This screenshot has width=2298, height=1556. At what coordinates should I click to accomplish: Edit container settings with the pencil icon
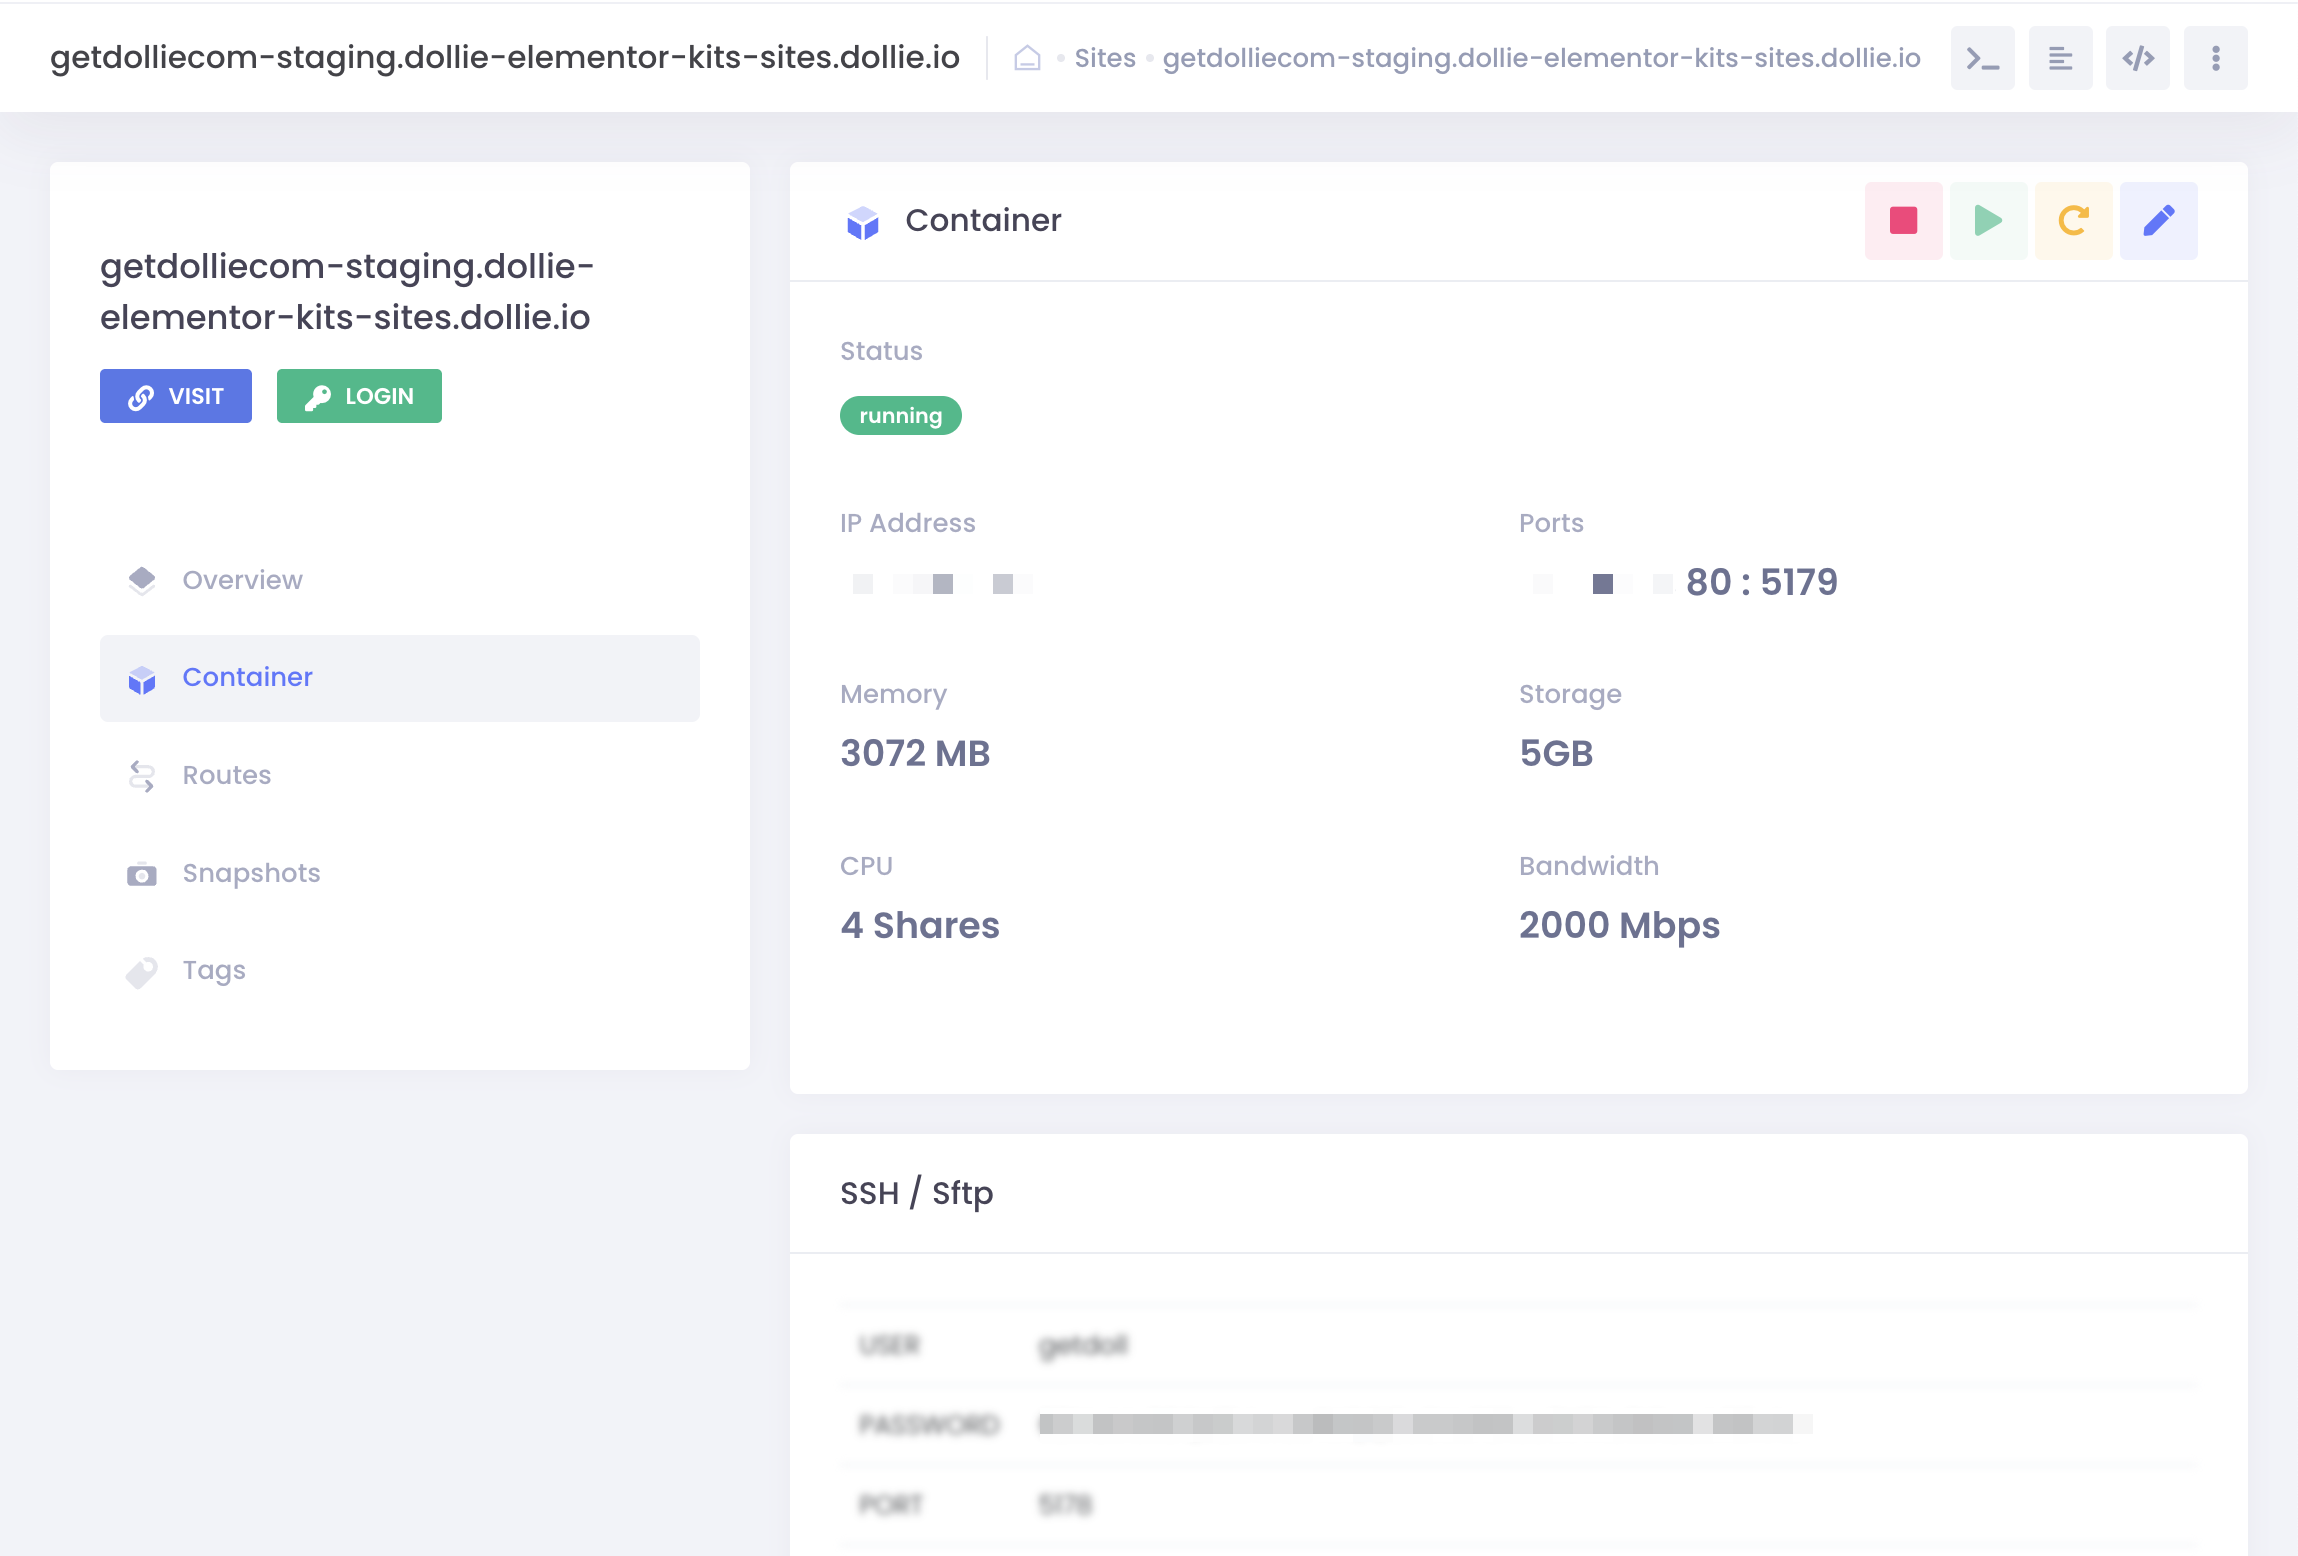[2157, 220]
